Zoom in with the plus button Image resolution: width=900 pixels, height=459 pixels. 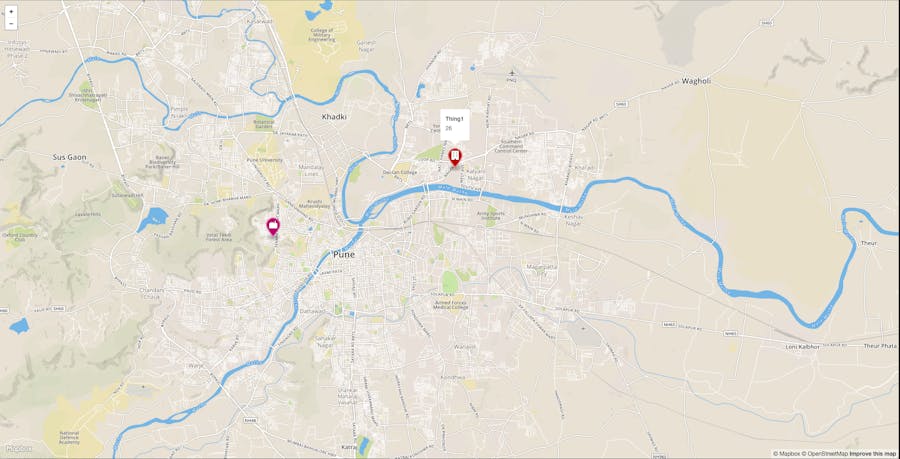tap(11, 11)
